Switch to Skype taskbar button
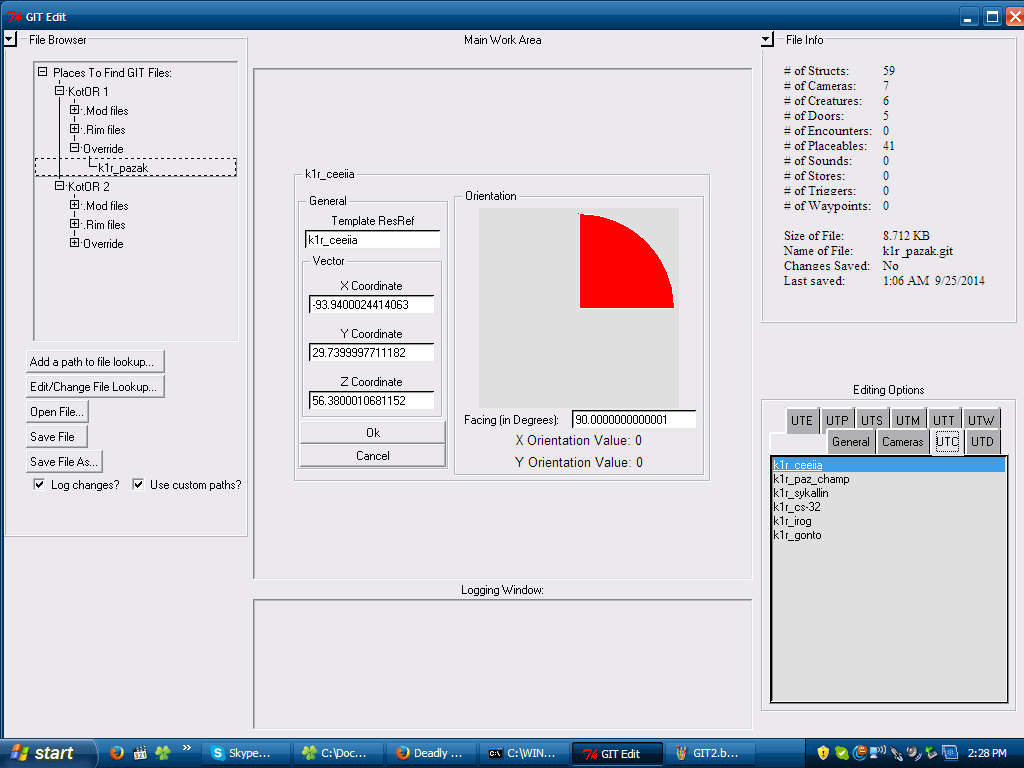Image resolution: width=1024 pixels, height=768 pixels. (x=245, y=753)
